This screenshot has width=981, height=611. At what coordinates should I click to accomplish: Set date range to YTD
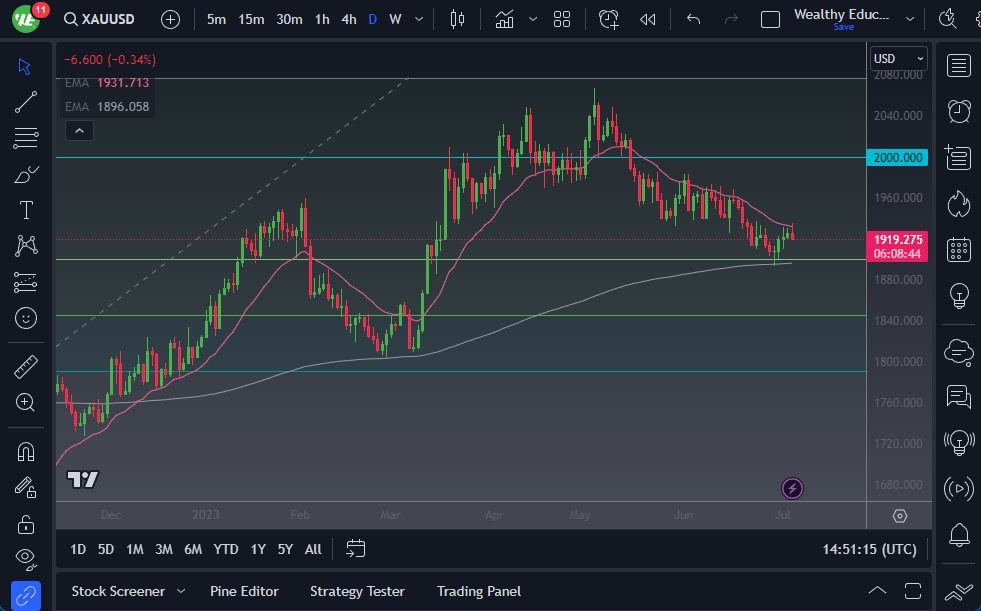tap(226, 549)
